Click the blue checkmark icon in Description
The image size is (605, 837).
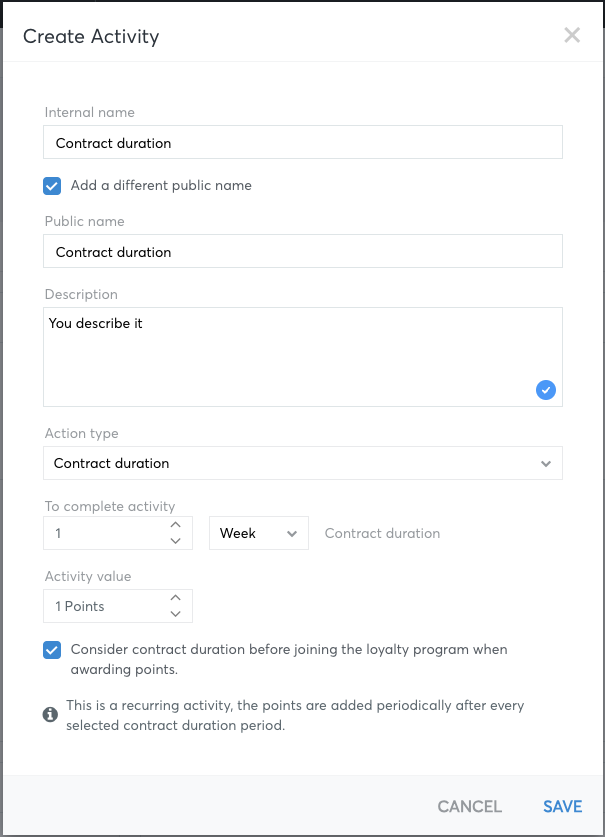click(545, 390)
